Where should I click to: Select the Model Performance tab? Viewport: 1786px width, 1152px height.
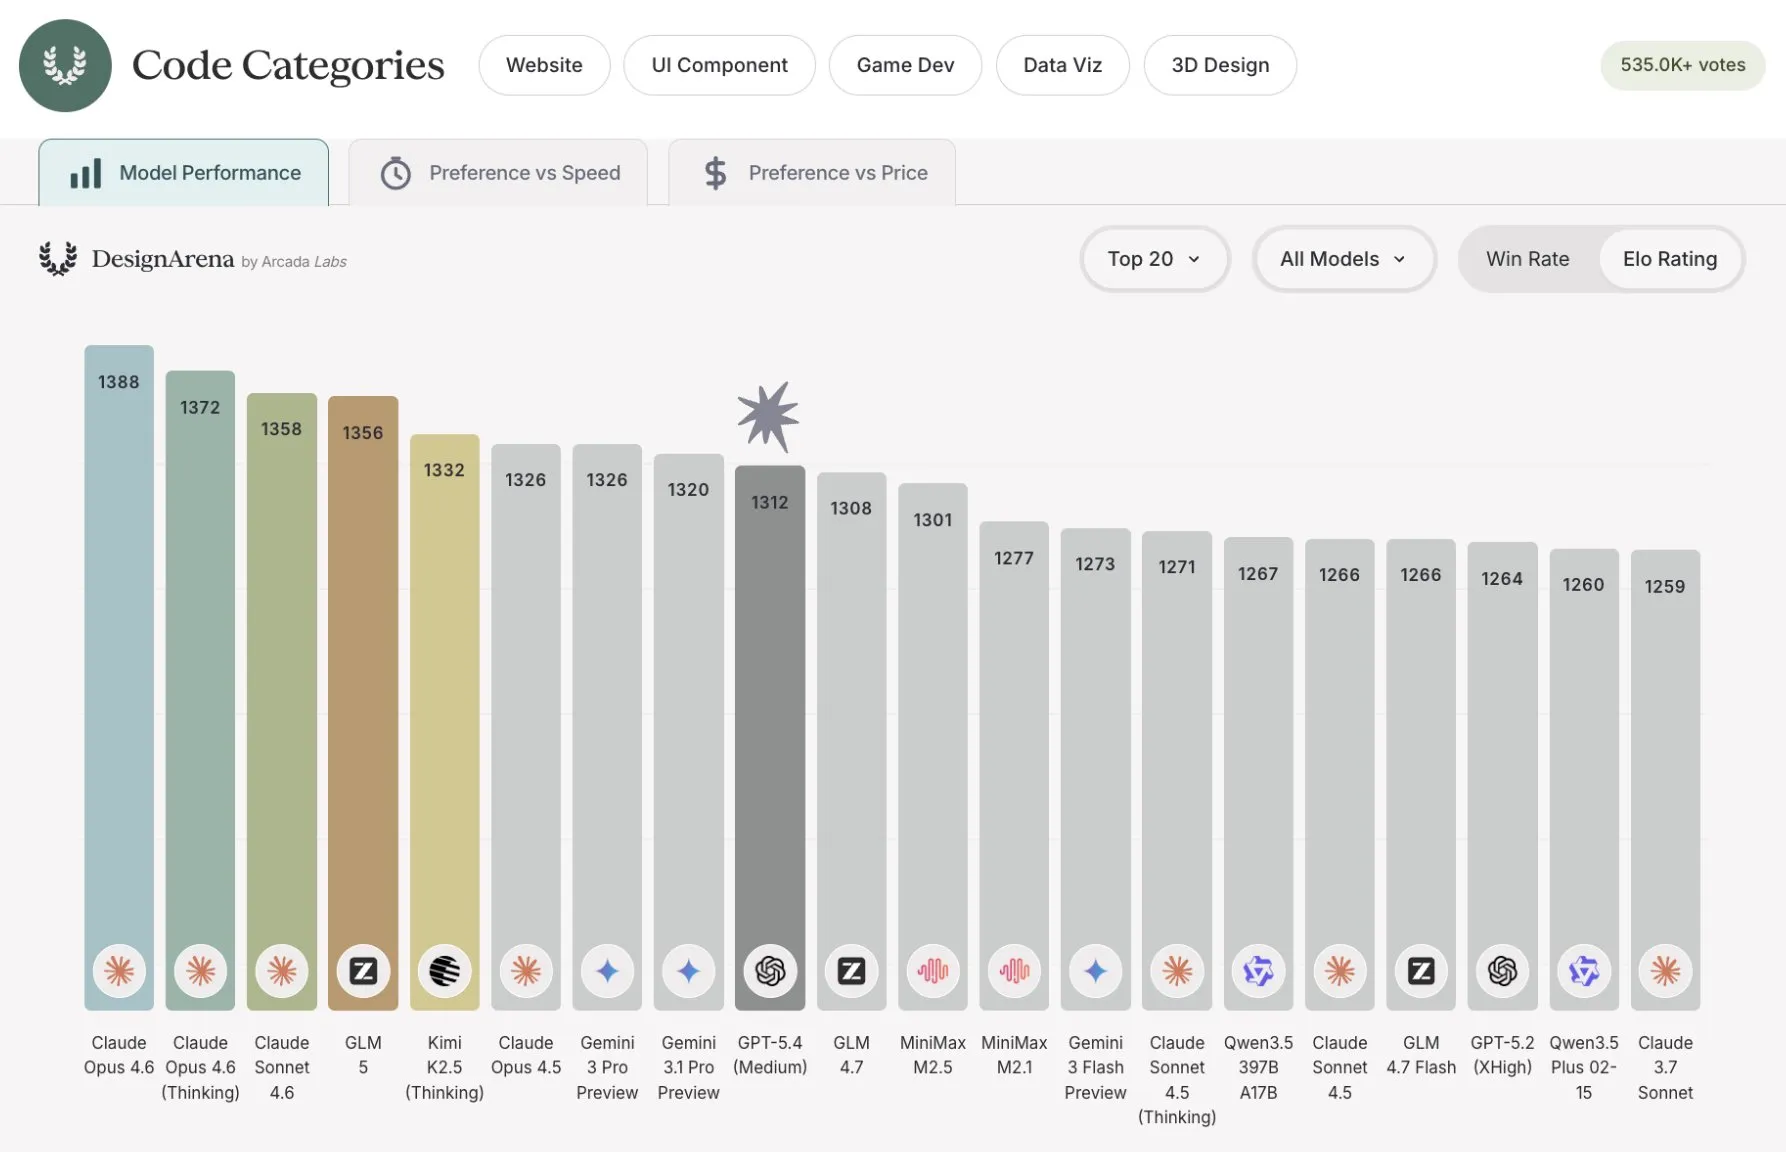point(184,173)
